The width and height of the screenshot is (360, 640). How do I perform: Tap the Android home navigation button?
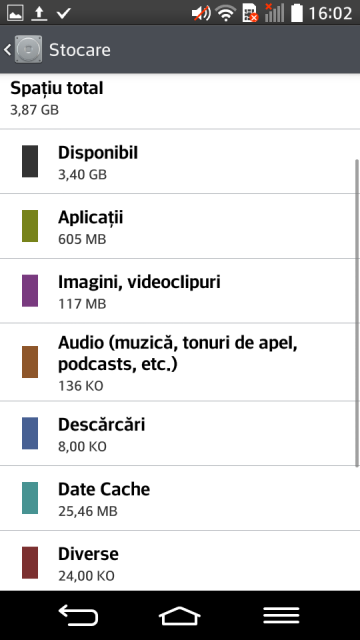pyautogui.click(x=180, y=615)
